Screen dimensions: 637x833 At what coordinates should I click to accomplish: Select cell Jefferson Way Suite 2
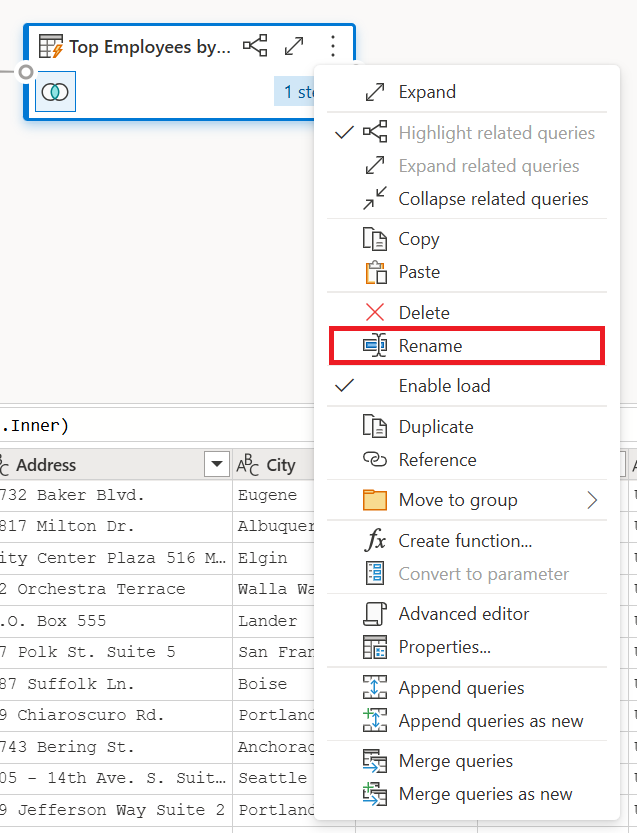[x=115, y=810]
